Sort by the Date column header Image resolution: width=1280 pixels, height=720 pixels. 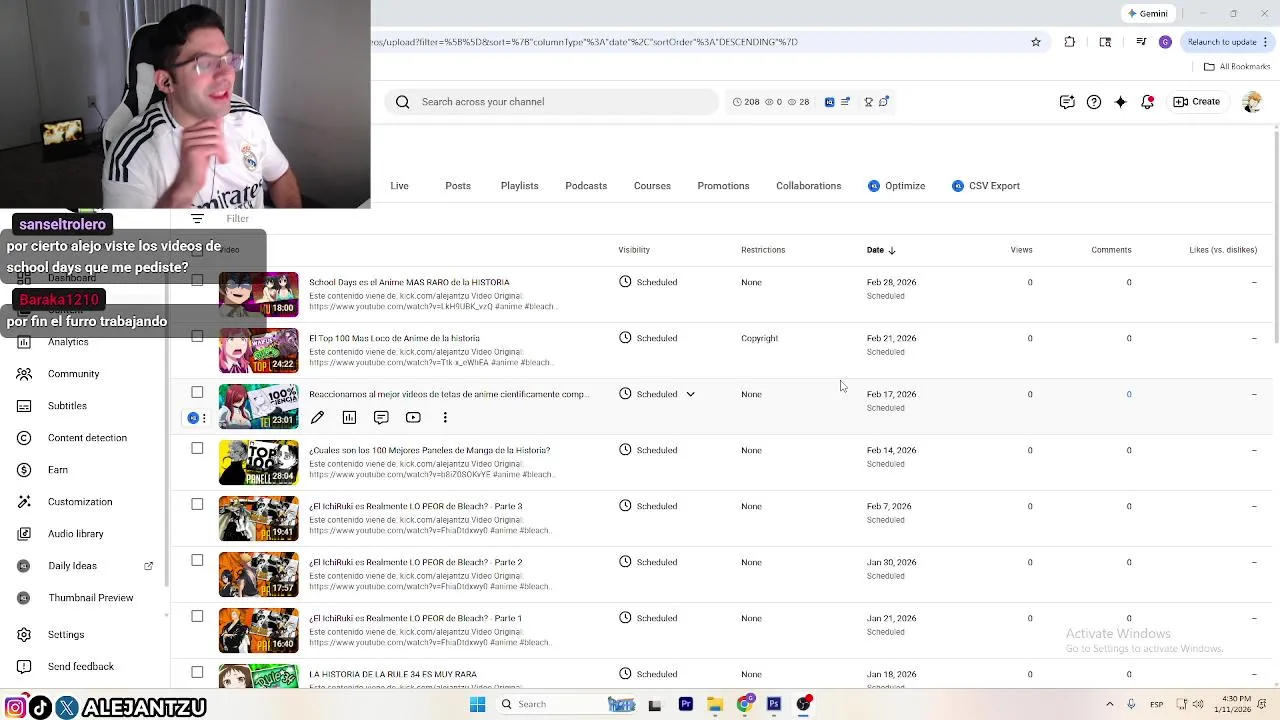click(881, 250)
